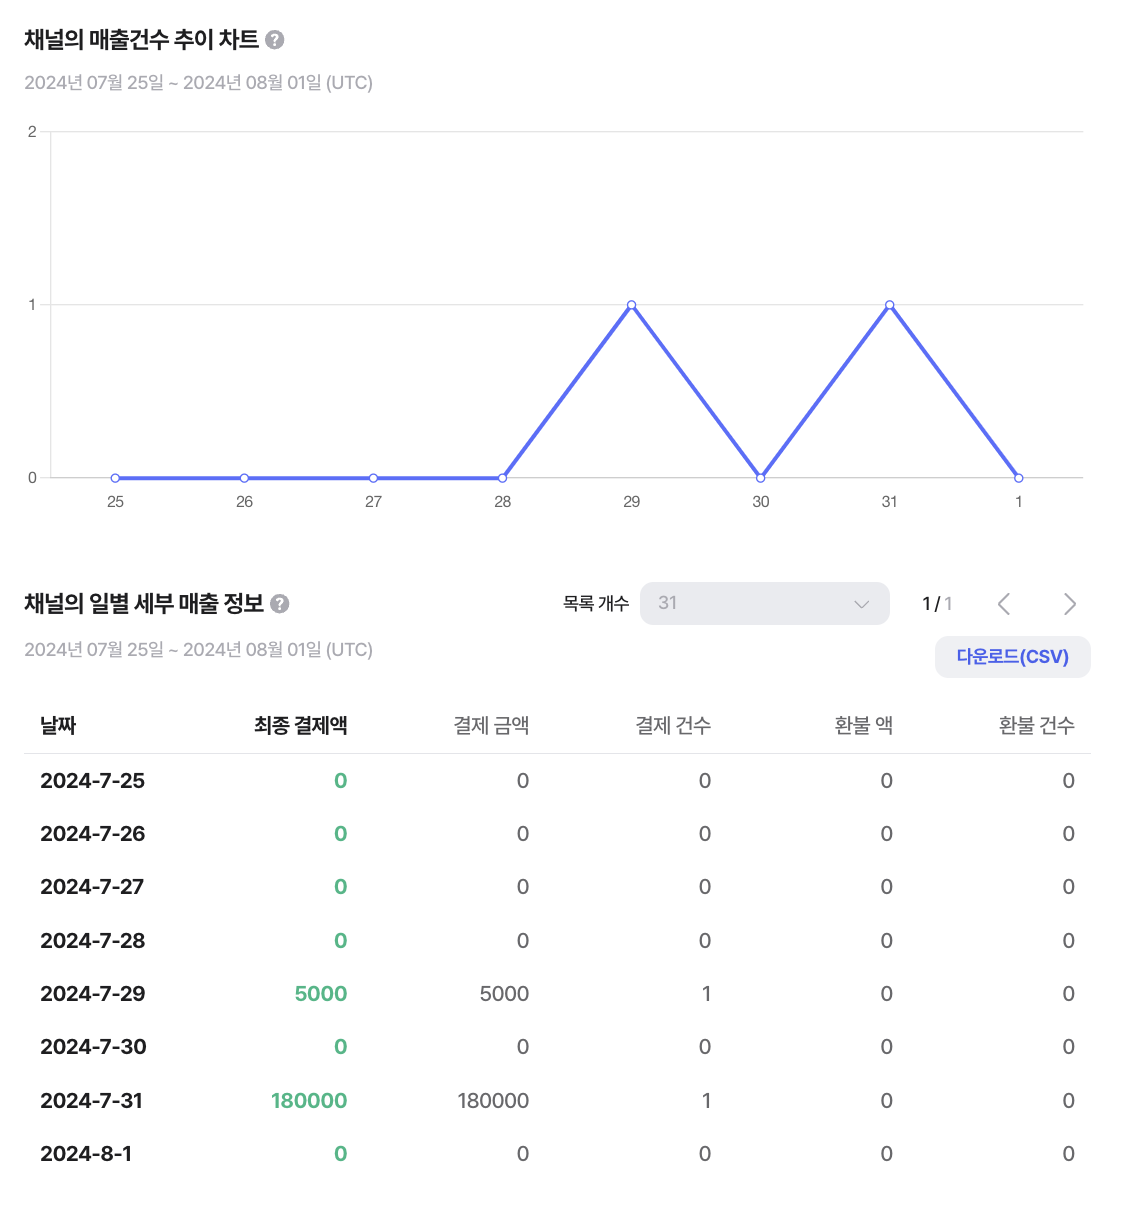
Task: Select the 2024-7-29 date cell
Action: pyautogui.click(x=93, y=994)
